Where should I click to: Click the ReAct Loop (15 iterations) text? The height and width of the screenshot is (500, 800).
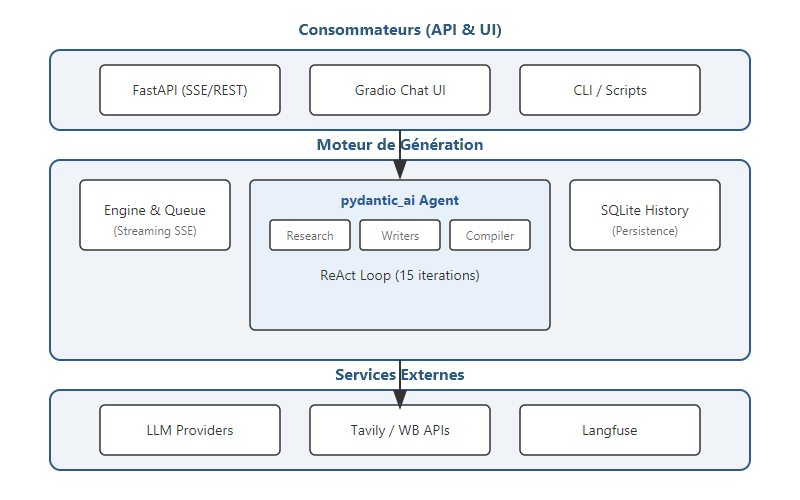click(400, 275)
